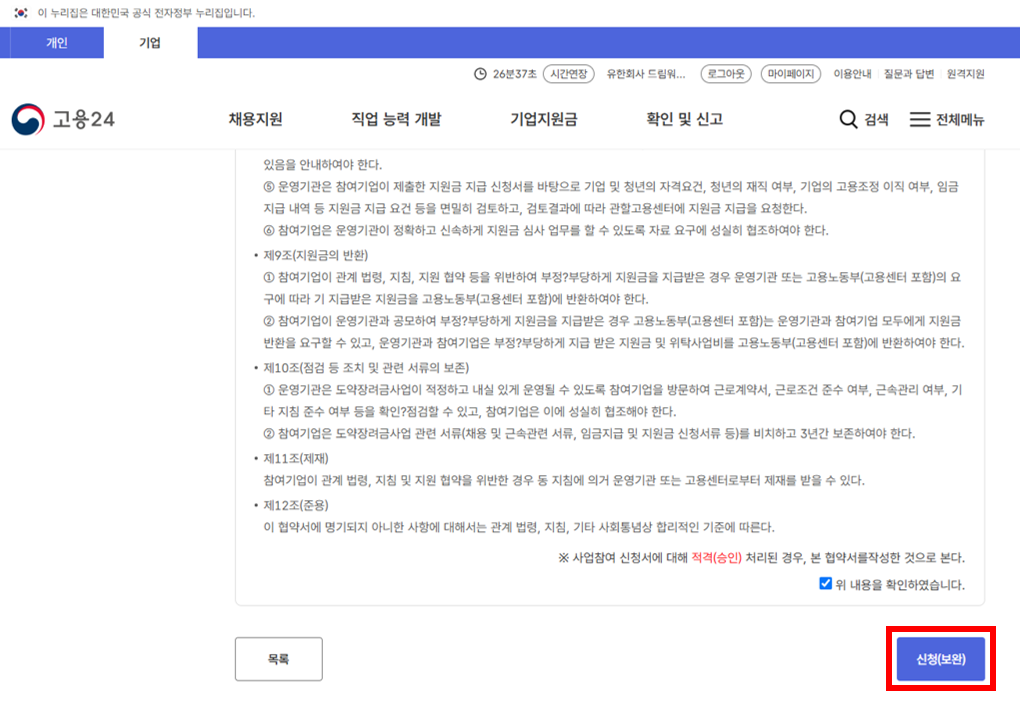
Task: Click company name 유한회사 드림워...
Action: coord(646,74)
